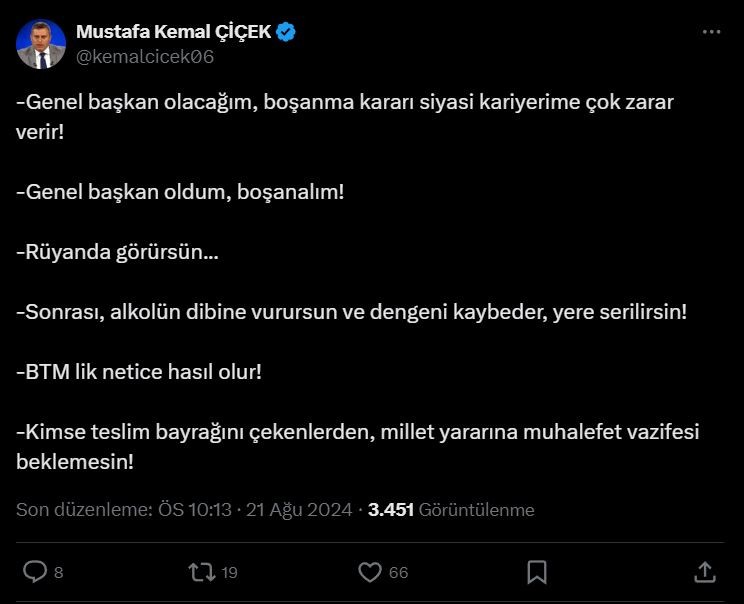Click the repost count 19
The width and height of the screenshot is (744, 604).
(230, 572)
